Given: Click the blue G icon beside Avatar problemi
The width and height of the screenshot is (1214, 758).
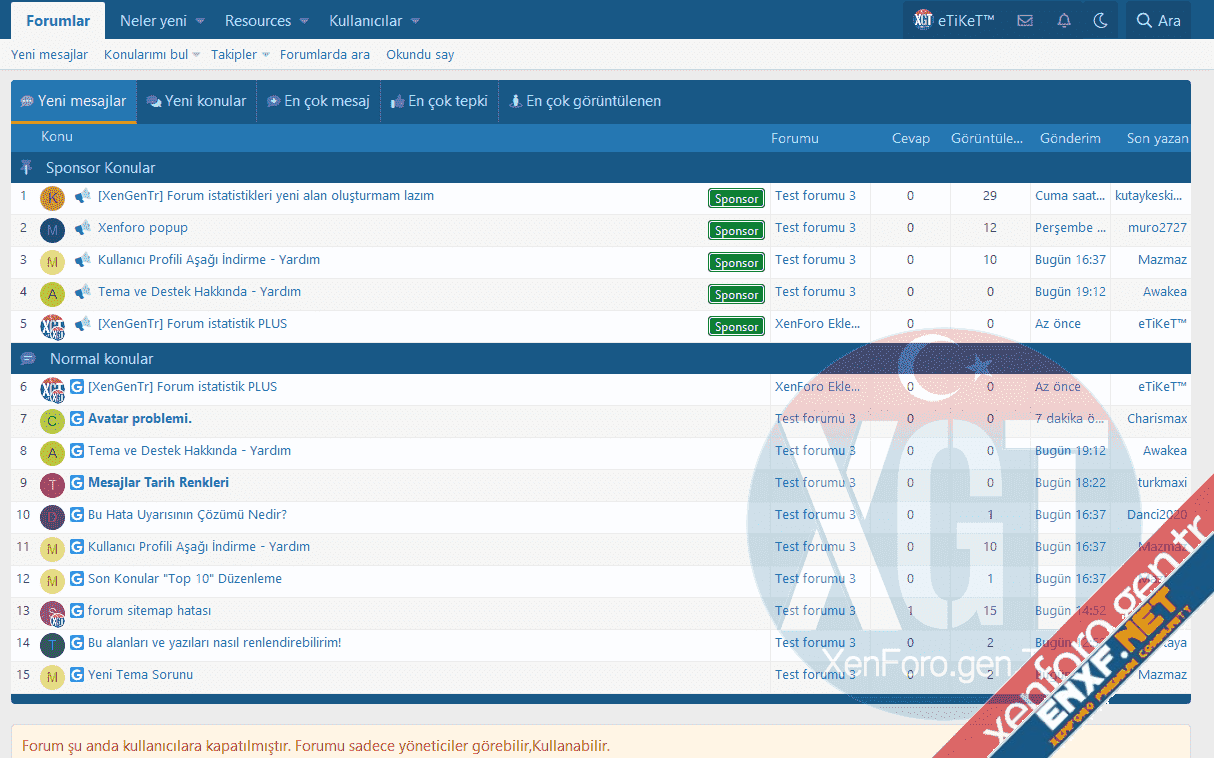Looking at the screenshot, I should click(77, 419).
